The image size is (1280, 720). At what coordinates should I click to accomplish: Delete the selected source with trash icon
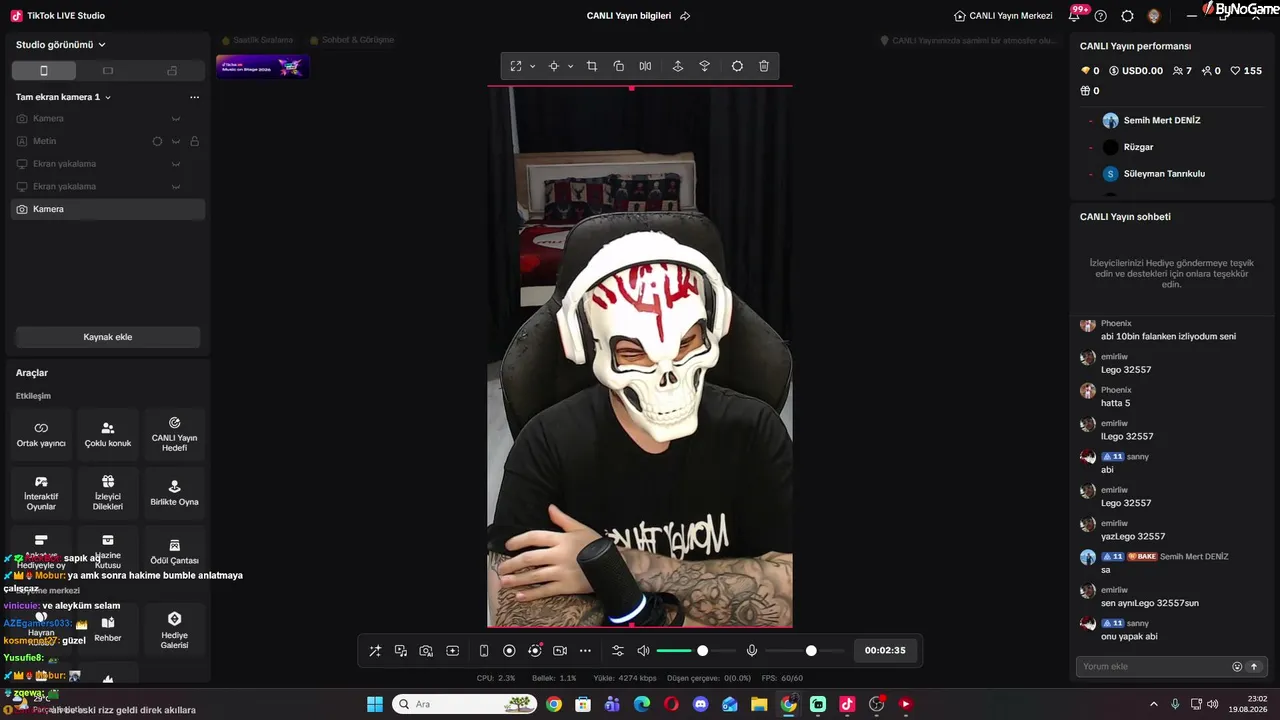pos(764,66)
